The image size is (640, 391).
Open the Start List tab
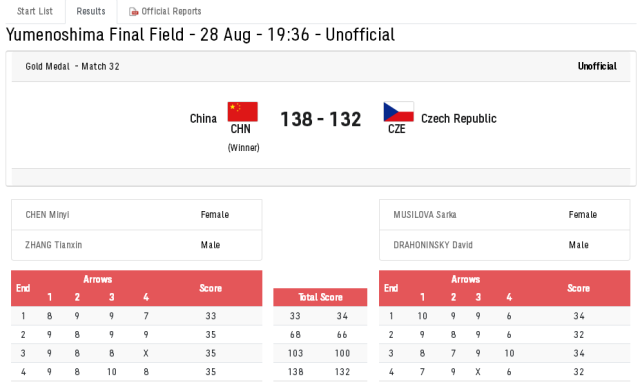tap(35, 11)
